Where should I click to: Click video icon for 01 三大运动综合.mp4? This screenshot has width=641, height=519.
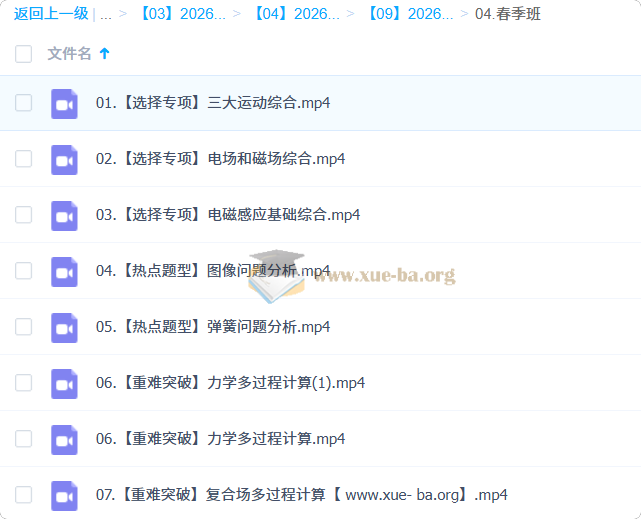tap(64, 103)
